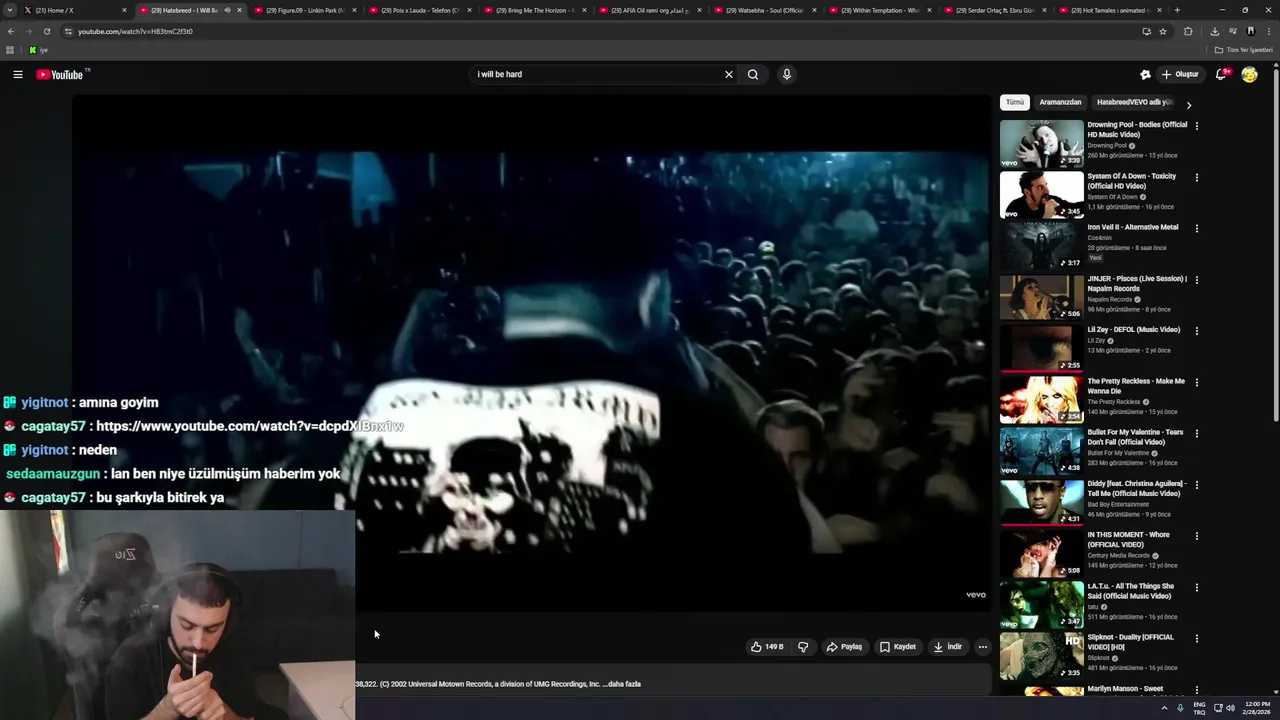Switch to Within Temptation browser tab
This screenshot has width=1280, height=720.
pos(878,10)
